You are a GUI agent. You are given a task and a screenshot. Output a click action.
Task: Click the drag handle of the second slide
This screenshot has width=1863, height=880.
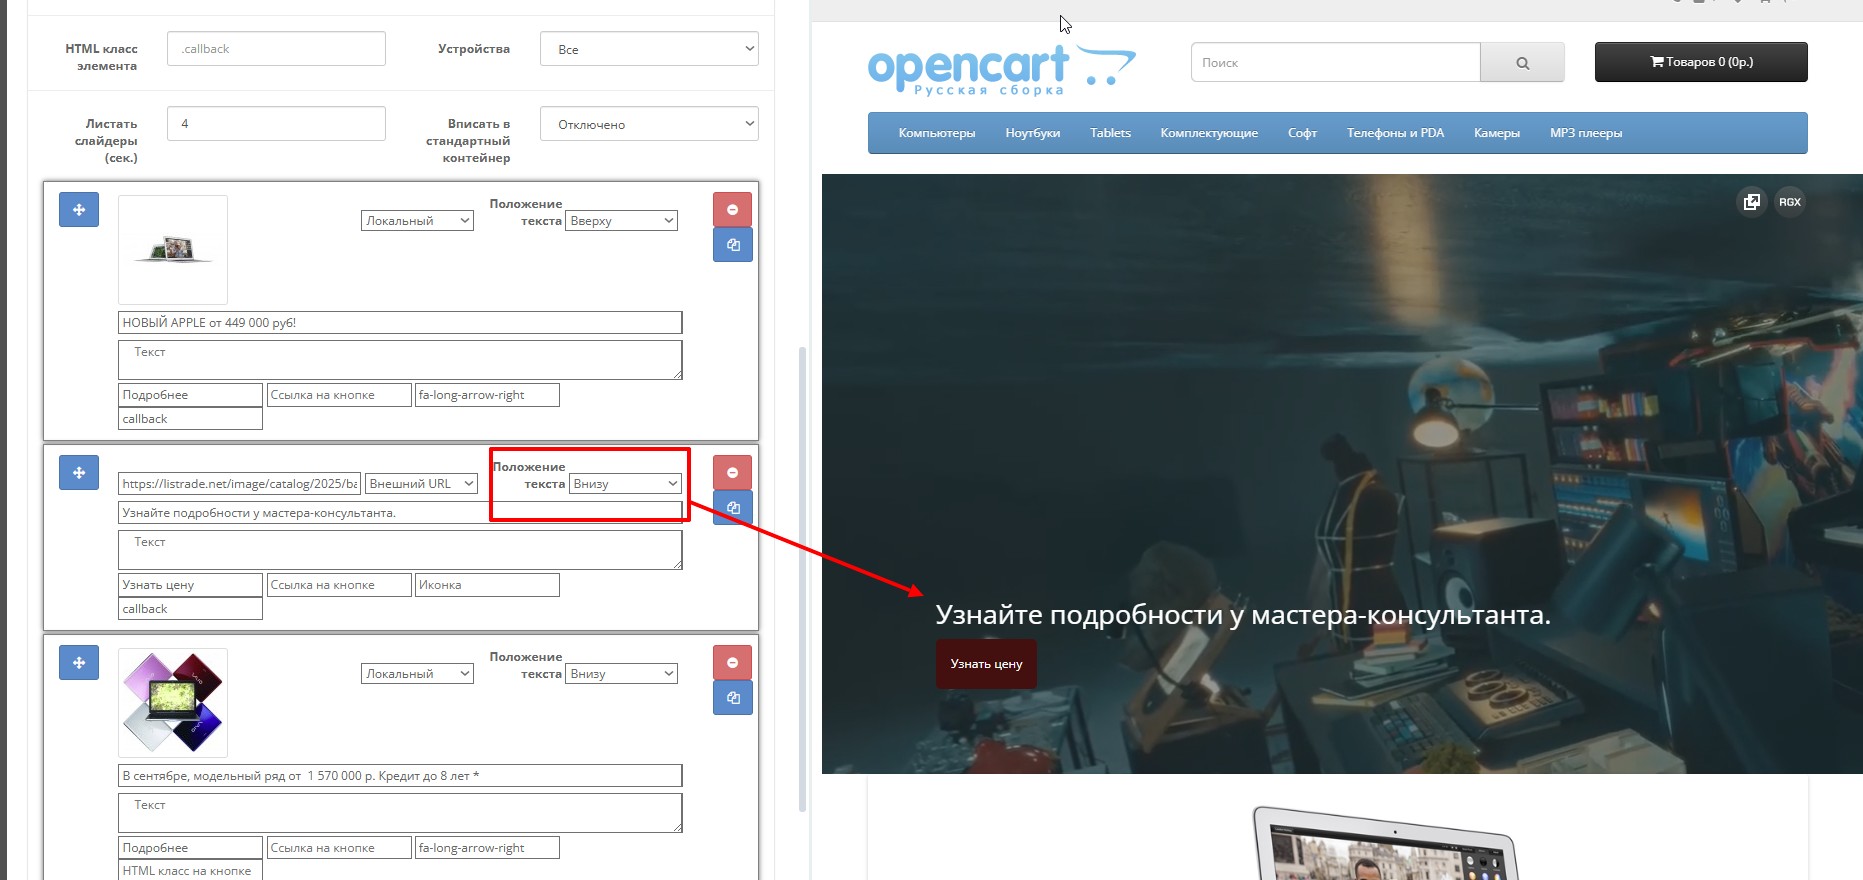click(x=79, y=473)
